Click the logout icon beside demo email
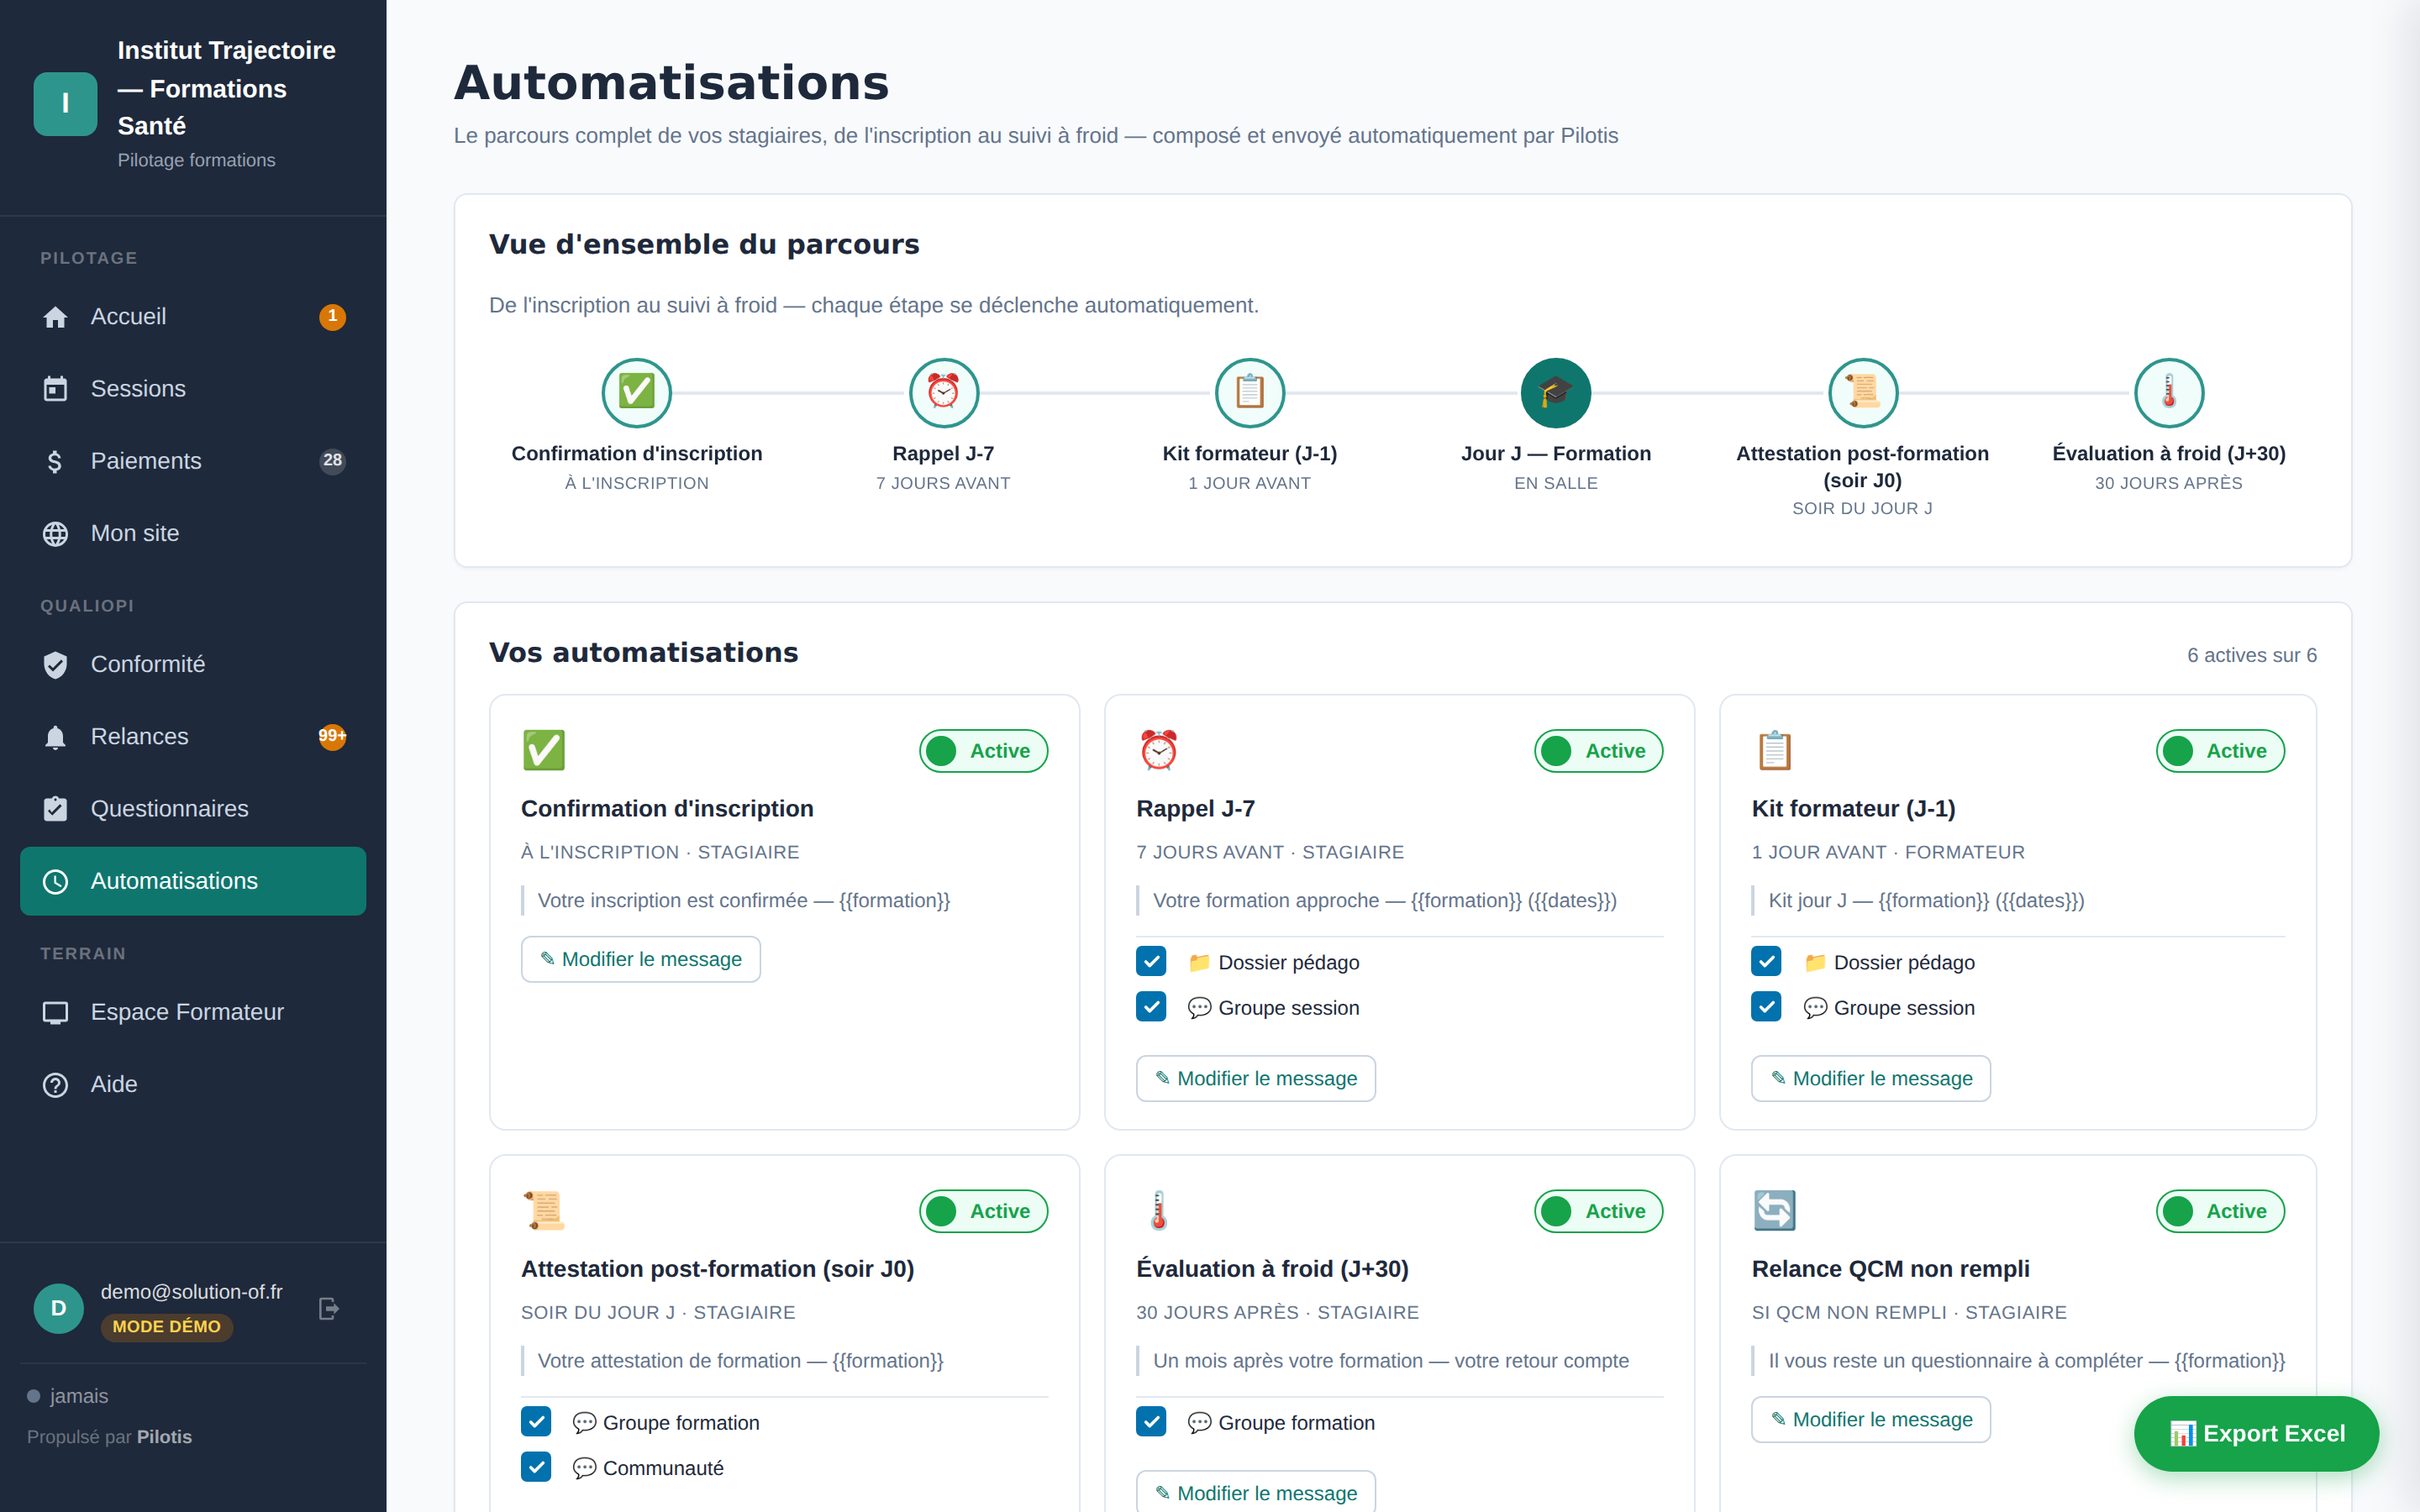 point(329,1308)
